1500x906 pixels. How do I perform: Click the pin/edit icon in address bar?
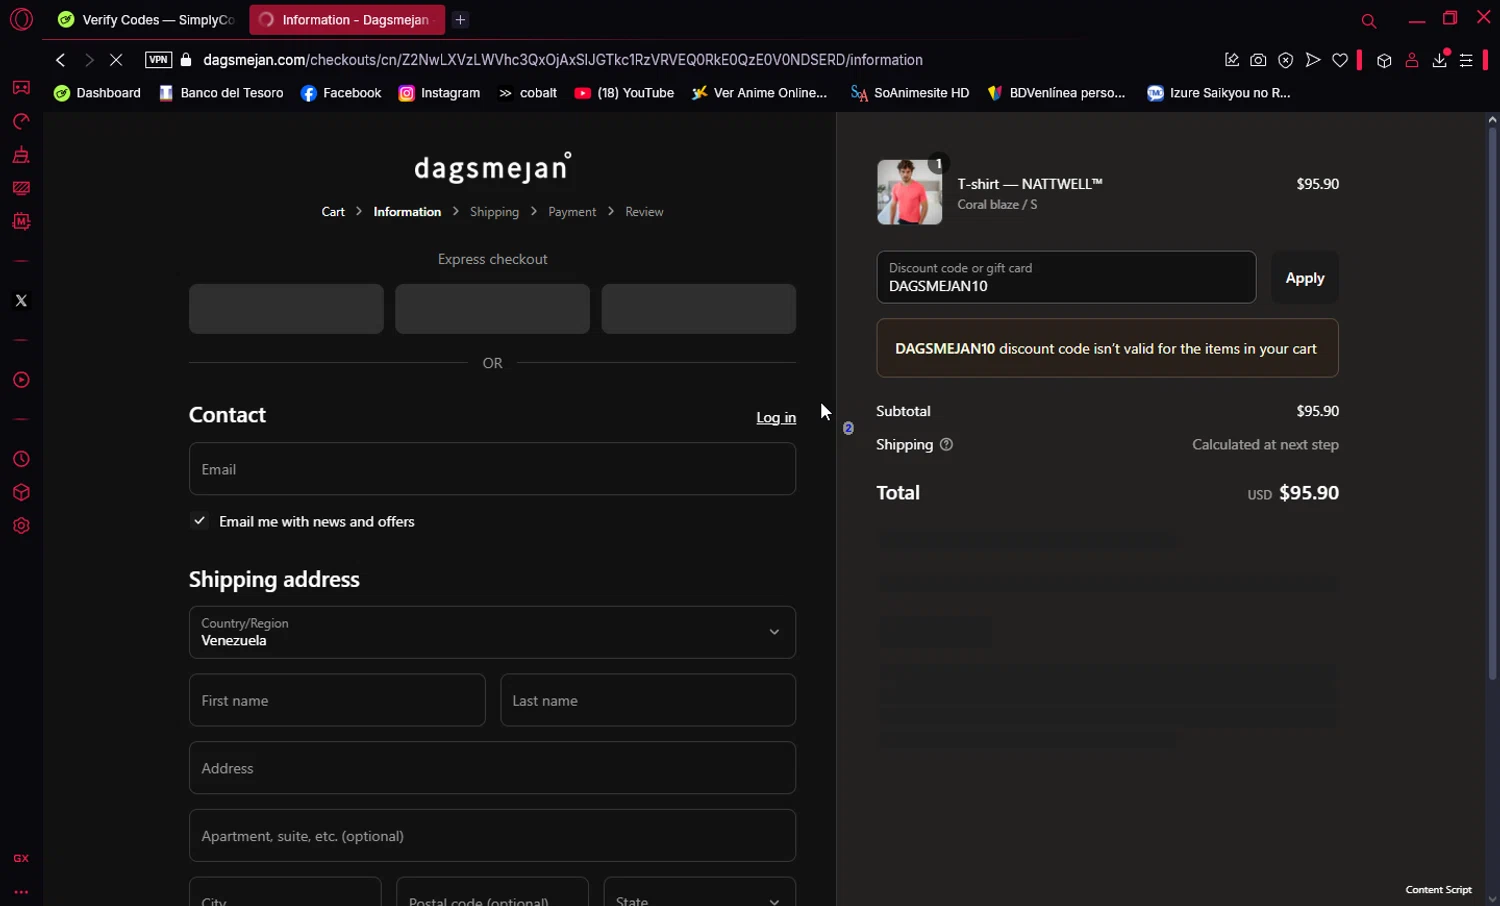[x=1232, y=60]
